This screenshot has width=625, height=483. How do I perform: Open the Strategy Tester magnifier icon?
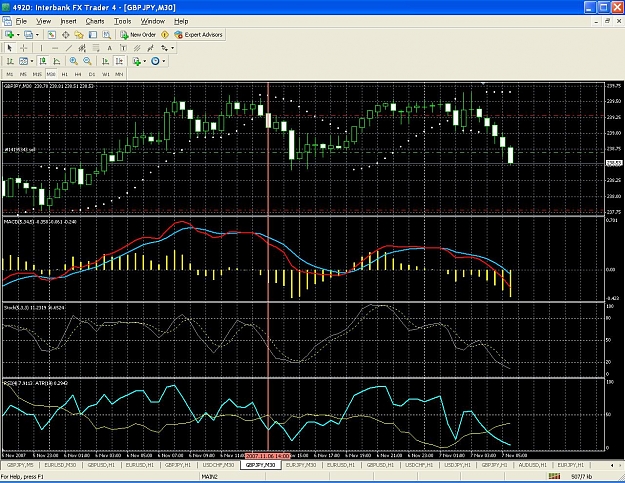[106, 35]
